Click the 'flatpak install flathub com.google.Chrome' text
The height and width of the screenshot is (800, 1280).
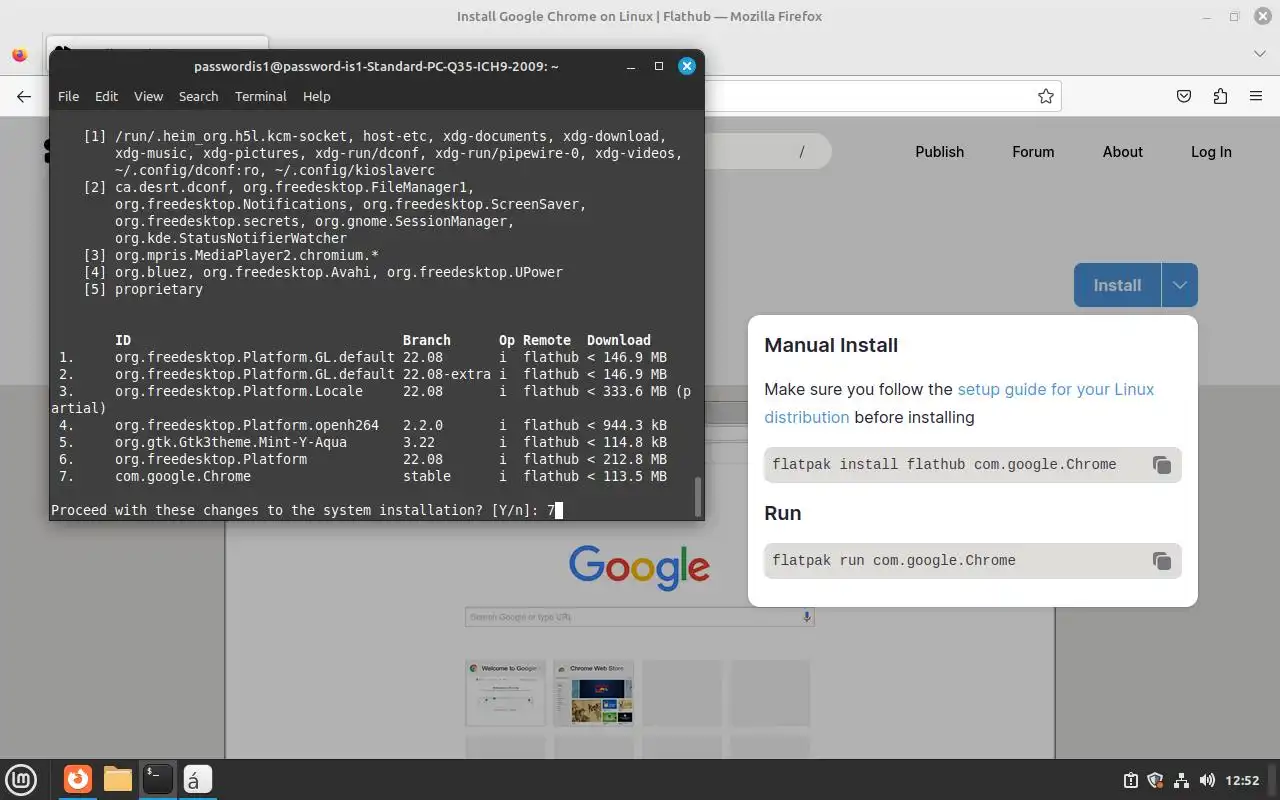[944, 464]
